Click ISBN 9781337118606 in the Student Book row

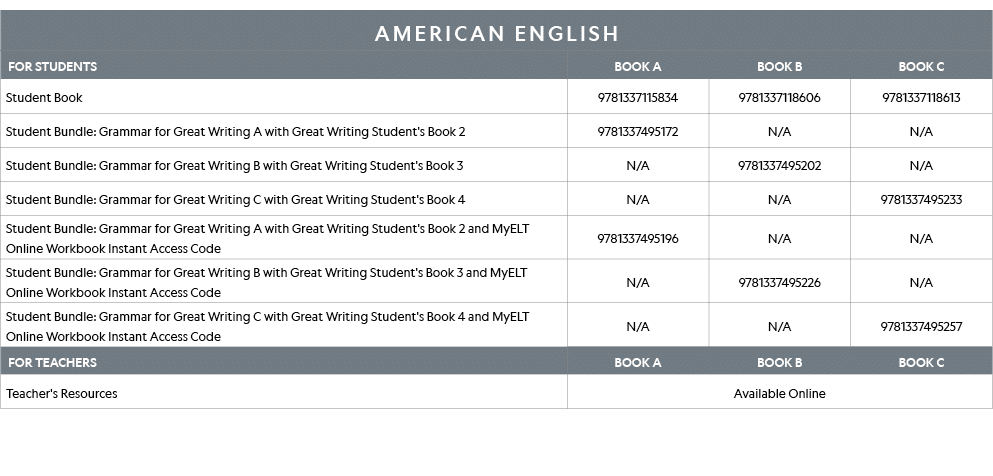click(779, 98)
